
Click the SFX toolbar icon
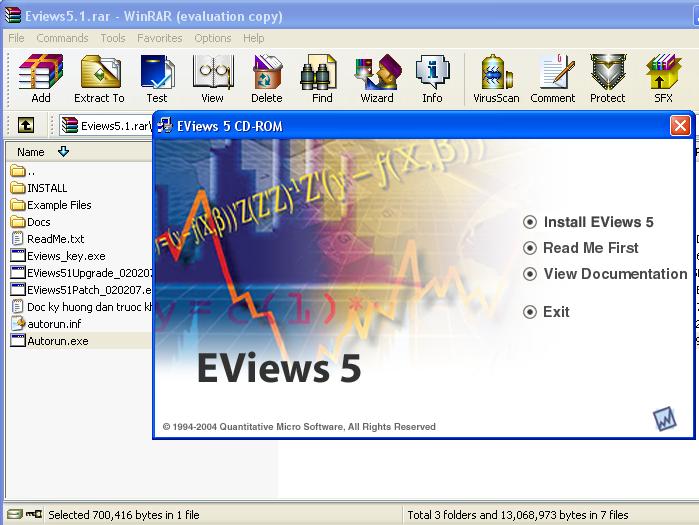pyautogui.click(x=663, y=79)
